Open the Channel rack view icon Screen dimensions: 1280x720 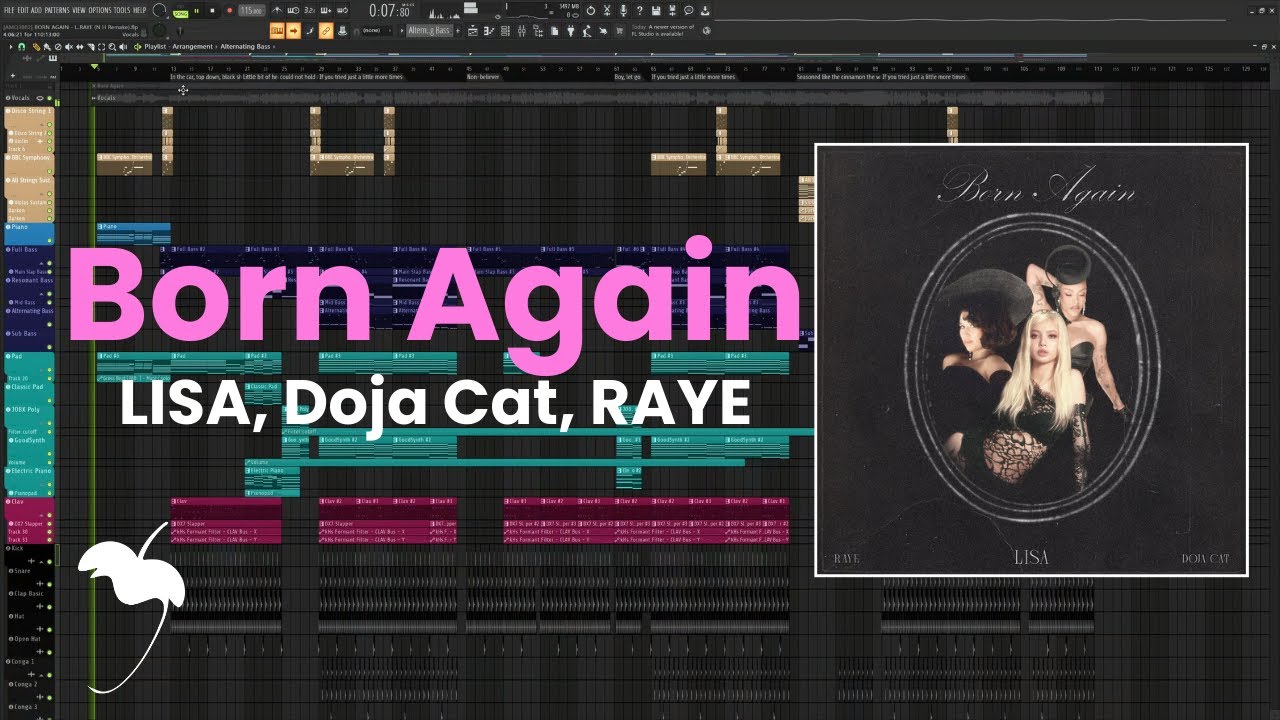505,31
